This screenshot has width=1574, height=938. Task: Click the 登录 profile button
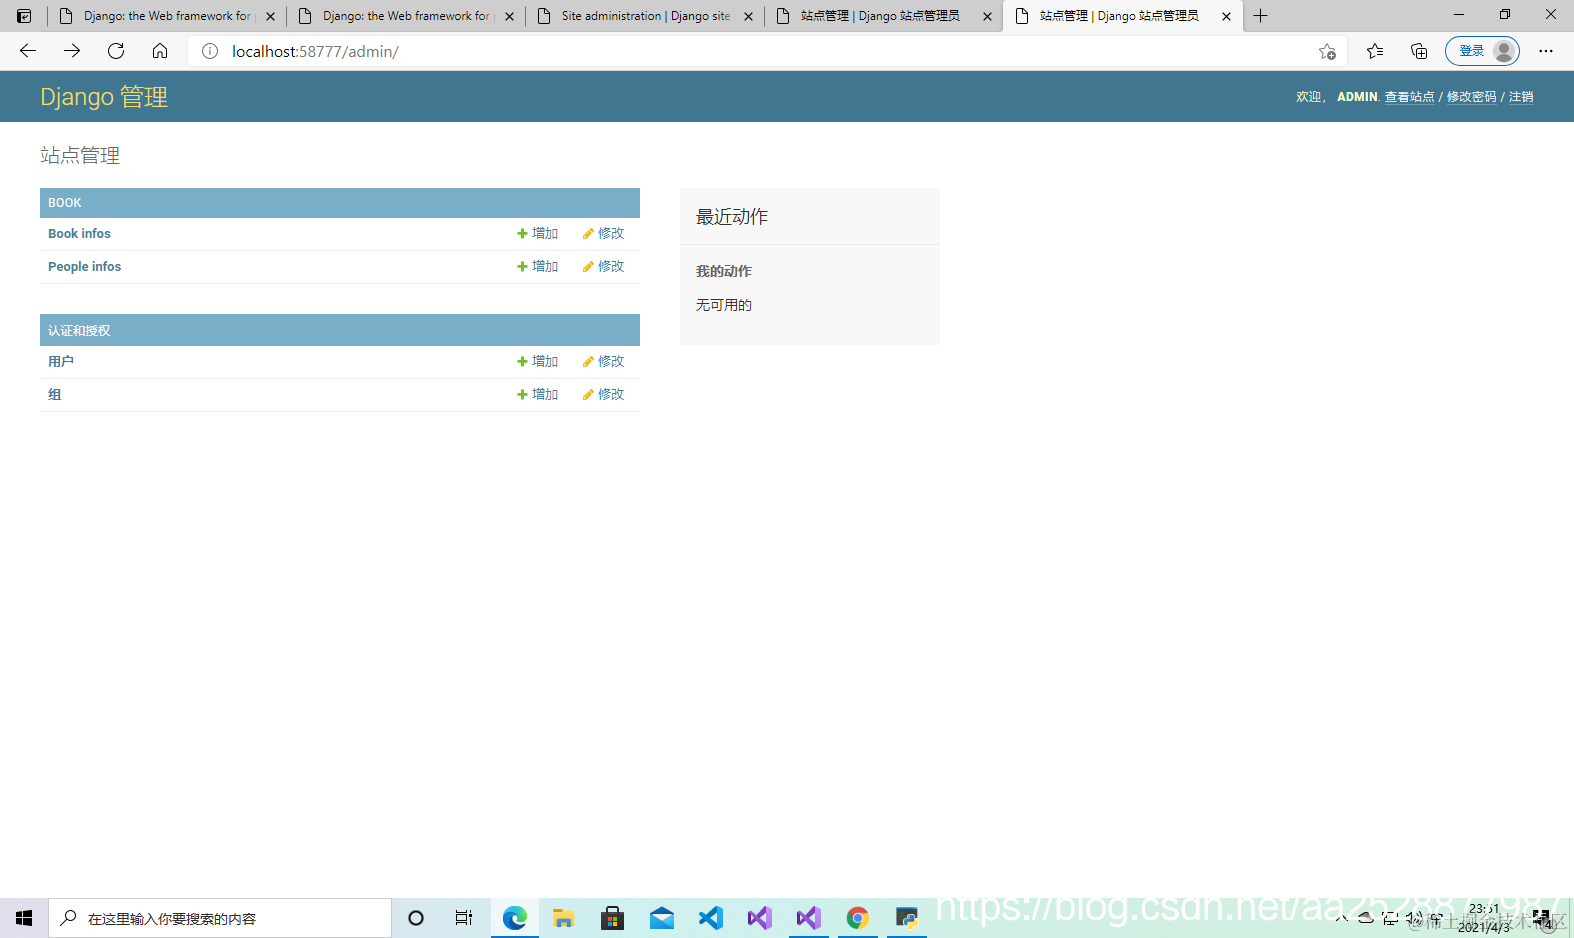pyautogui.click(x=1482, y=51)
